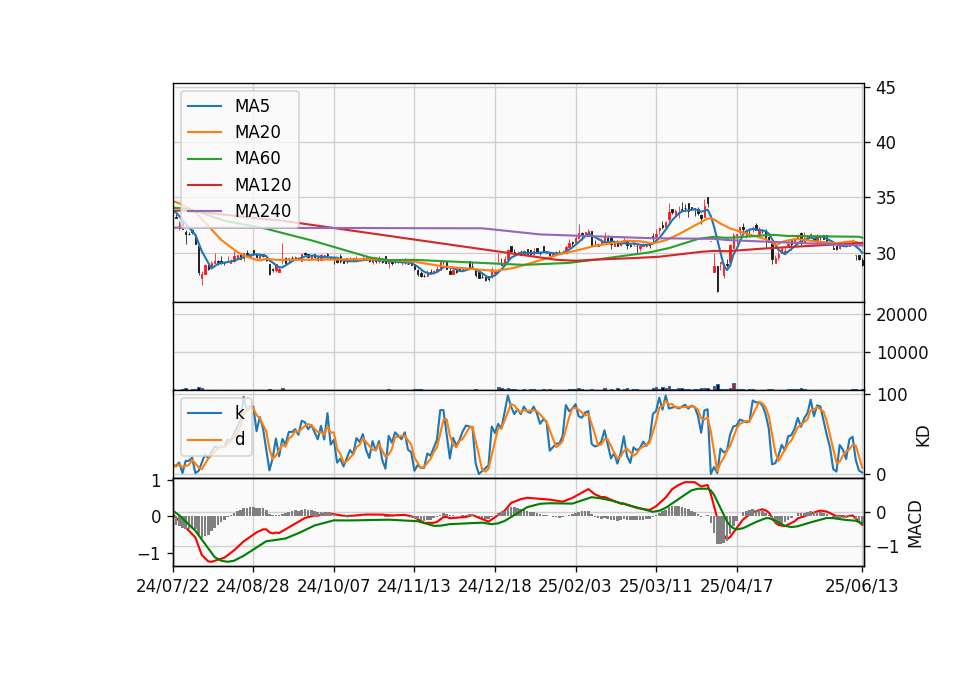Click the MACD left axis value 1
This screenshot has width=960, height=690.
pyautogui.click(x=156, y=482)
